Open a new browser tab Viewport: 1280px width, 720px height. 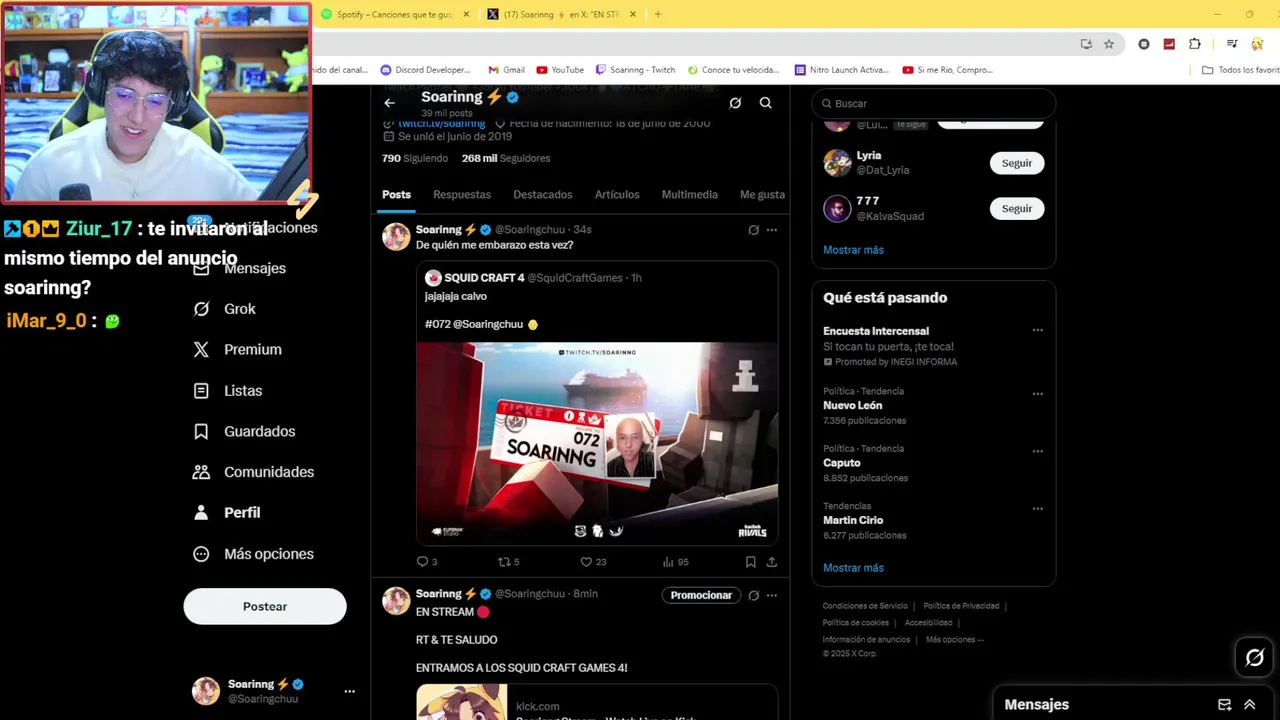[657, 14]
